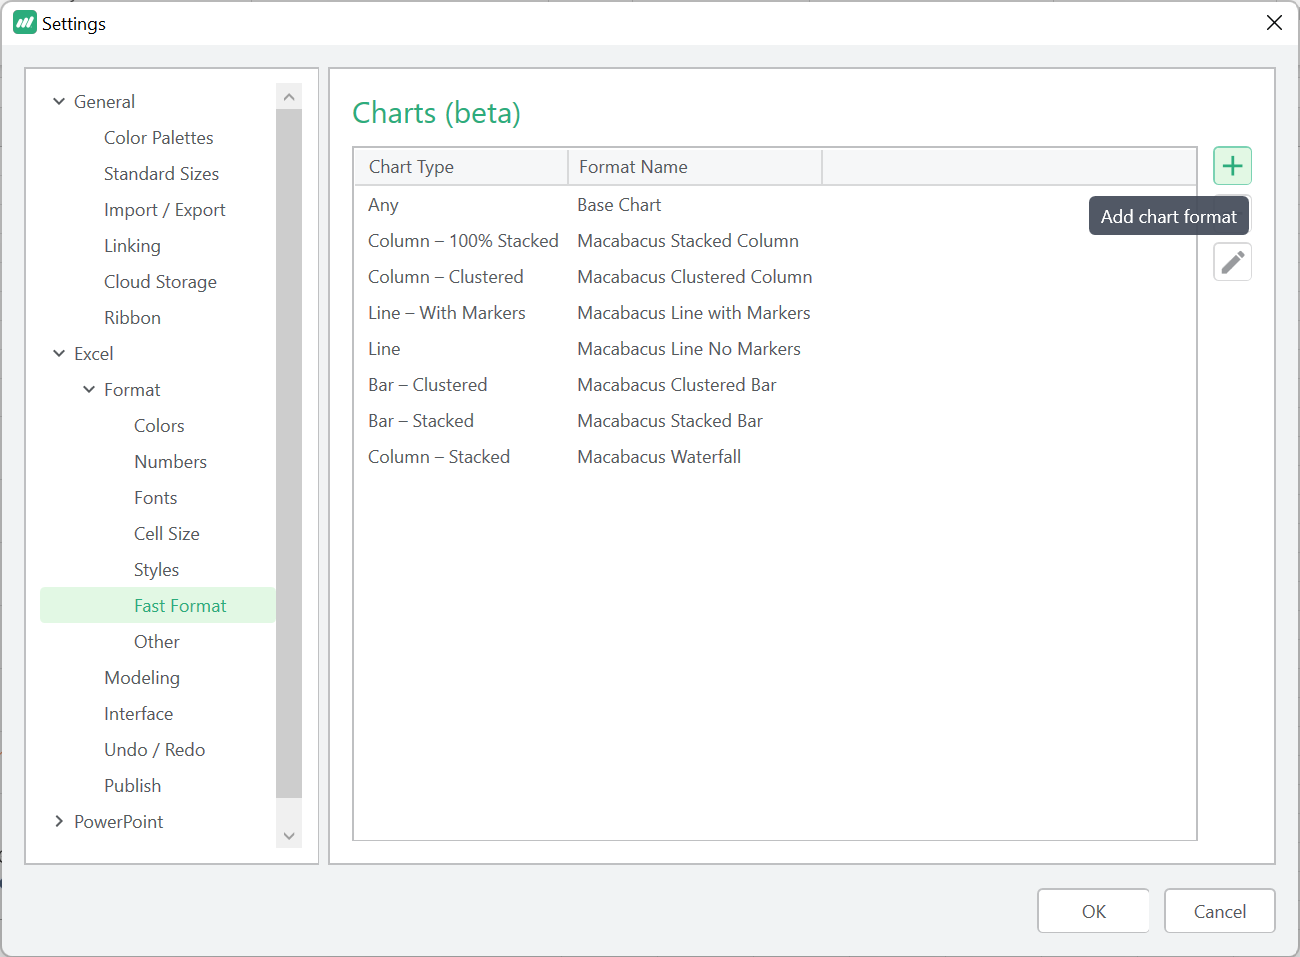
Task: Go to Modeling settings
Action: (x=142, y=678)
